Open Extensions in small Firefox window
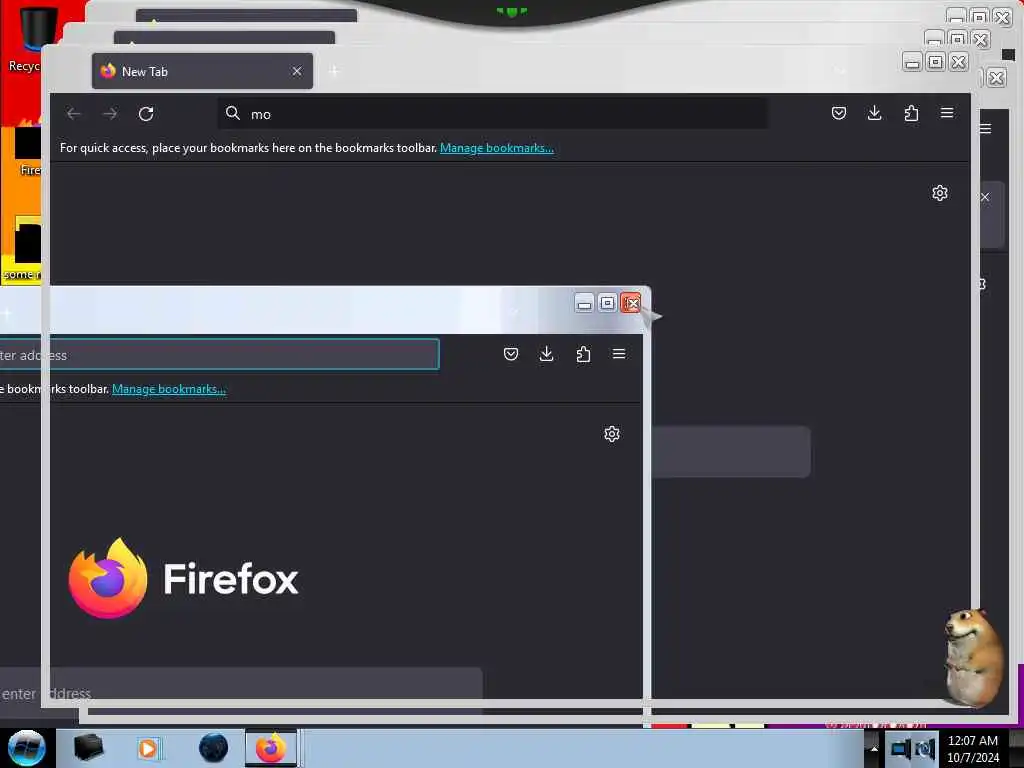 [x=583, y=354]
